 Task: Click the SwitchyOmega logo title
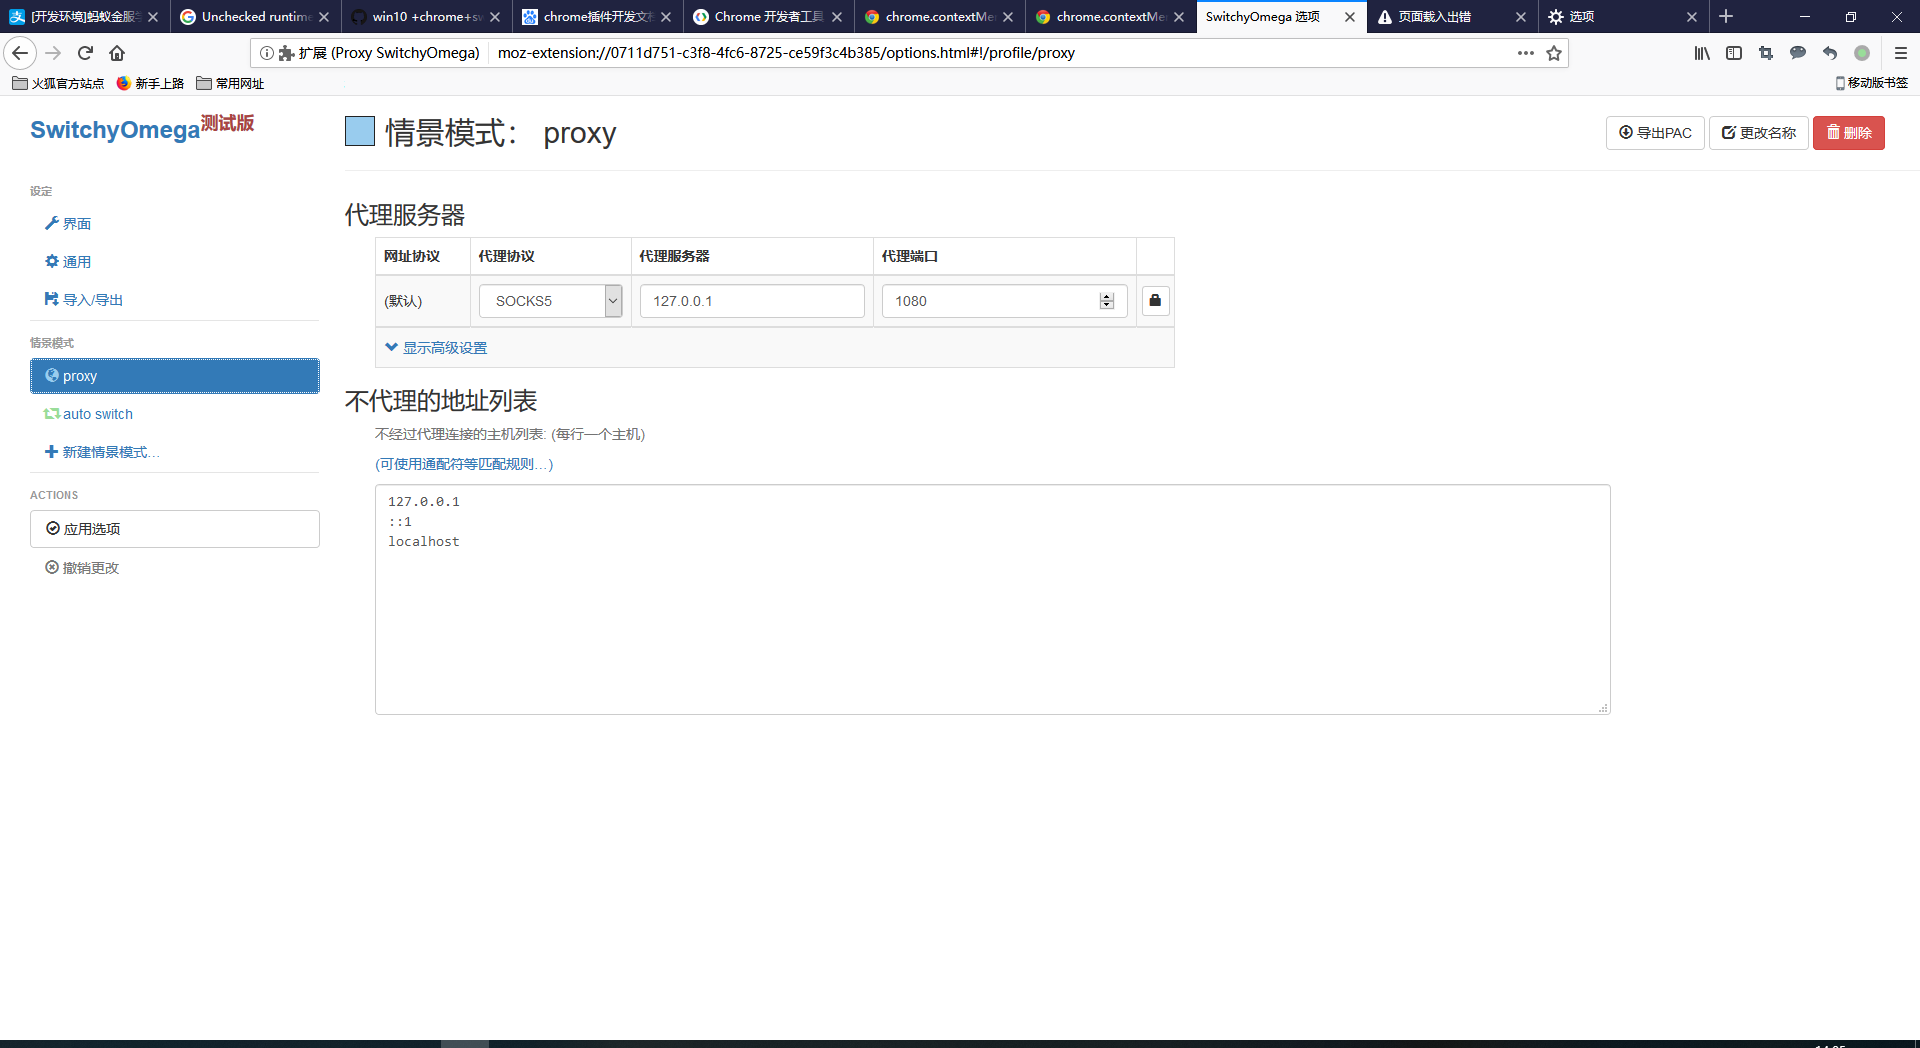click(142, 128)
